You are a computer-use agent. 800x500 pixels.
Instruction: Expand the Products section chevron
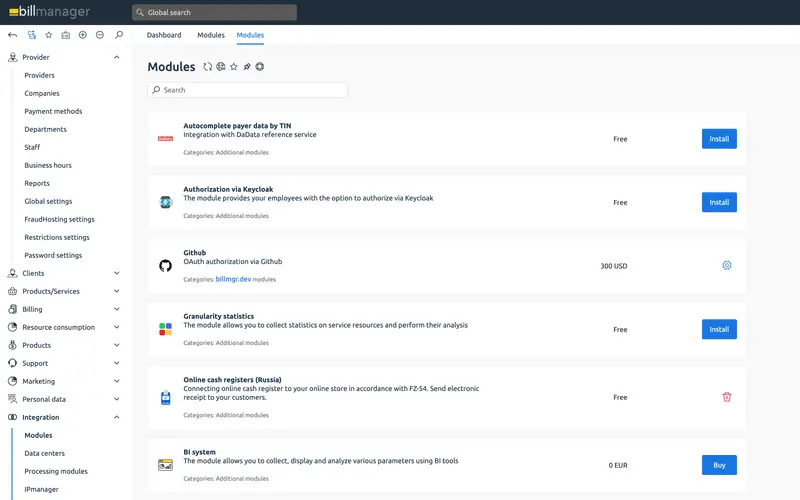(116, 345)
